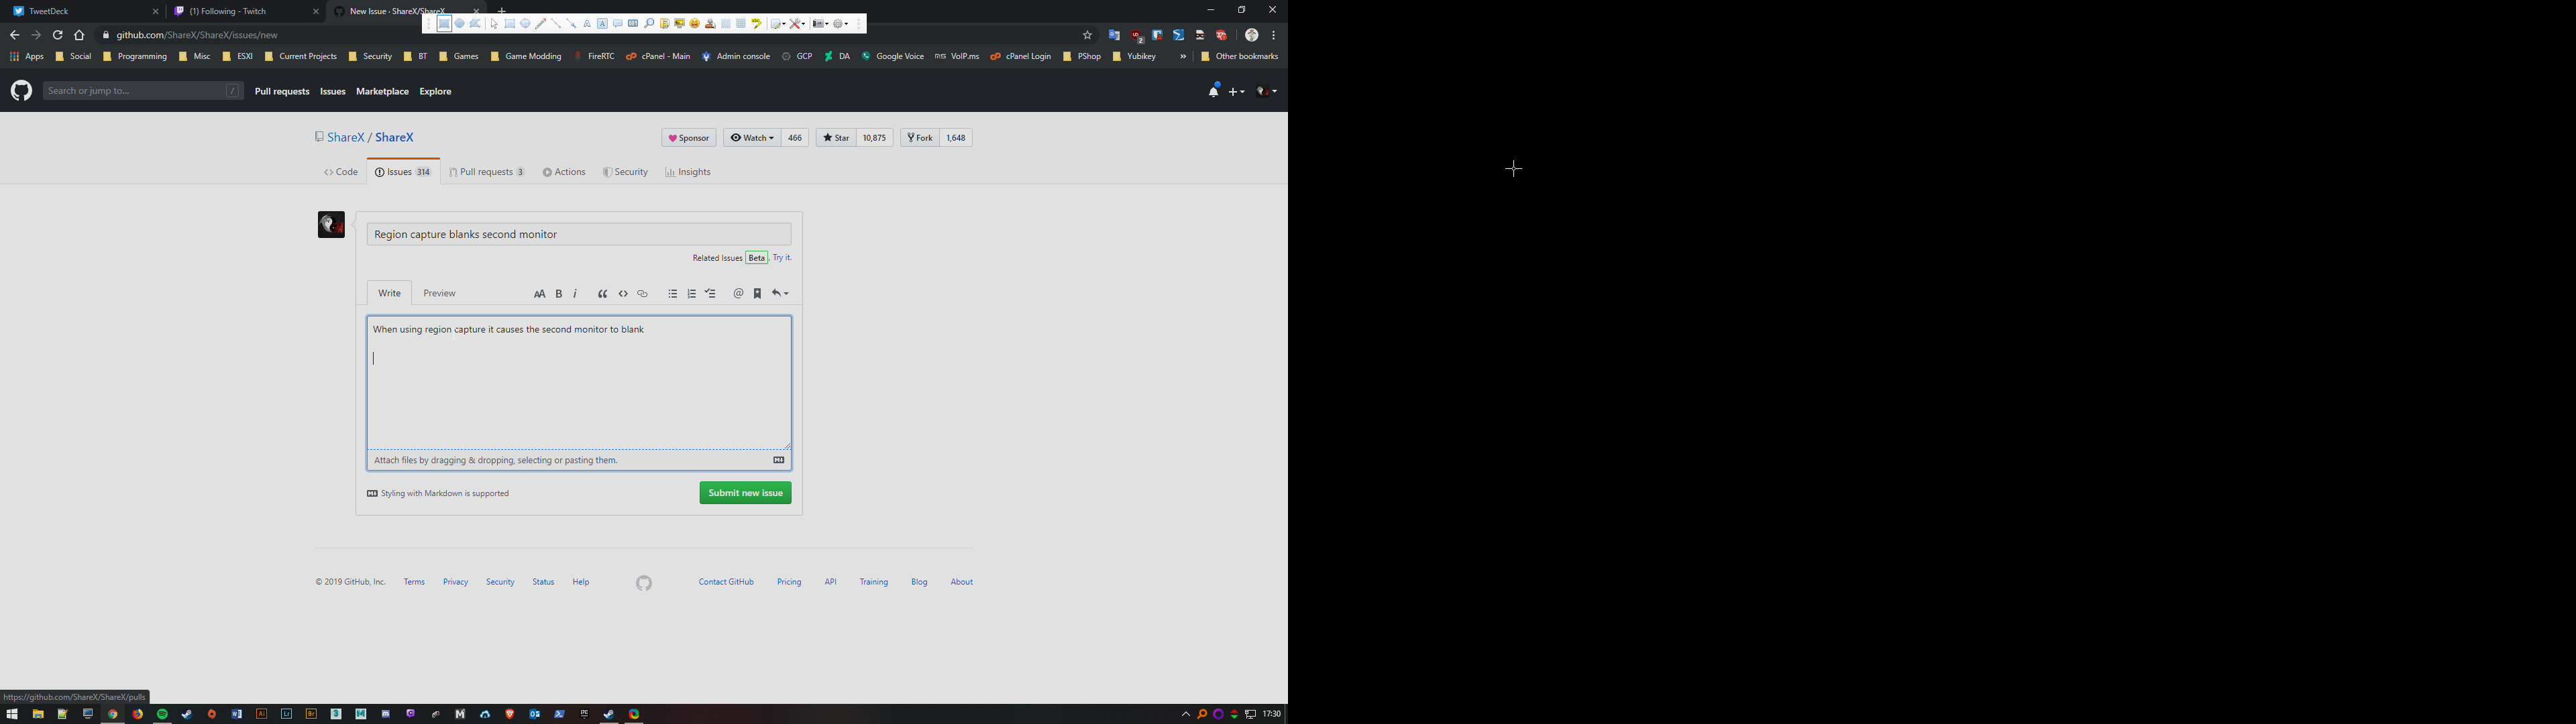Bookmark this page with star icon
The width and height of the screenshot is (2576, 724).
[1087, 35]
